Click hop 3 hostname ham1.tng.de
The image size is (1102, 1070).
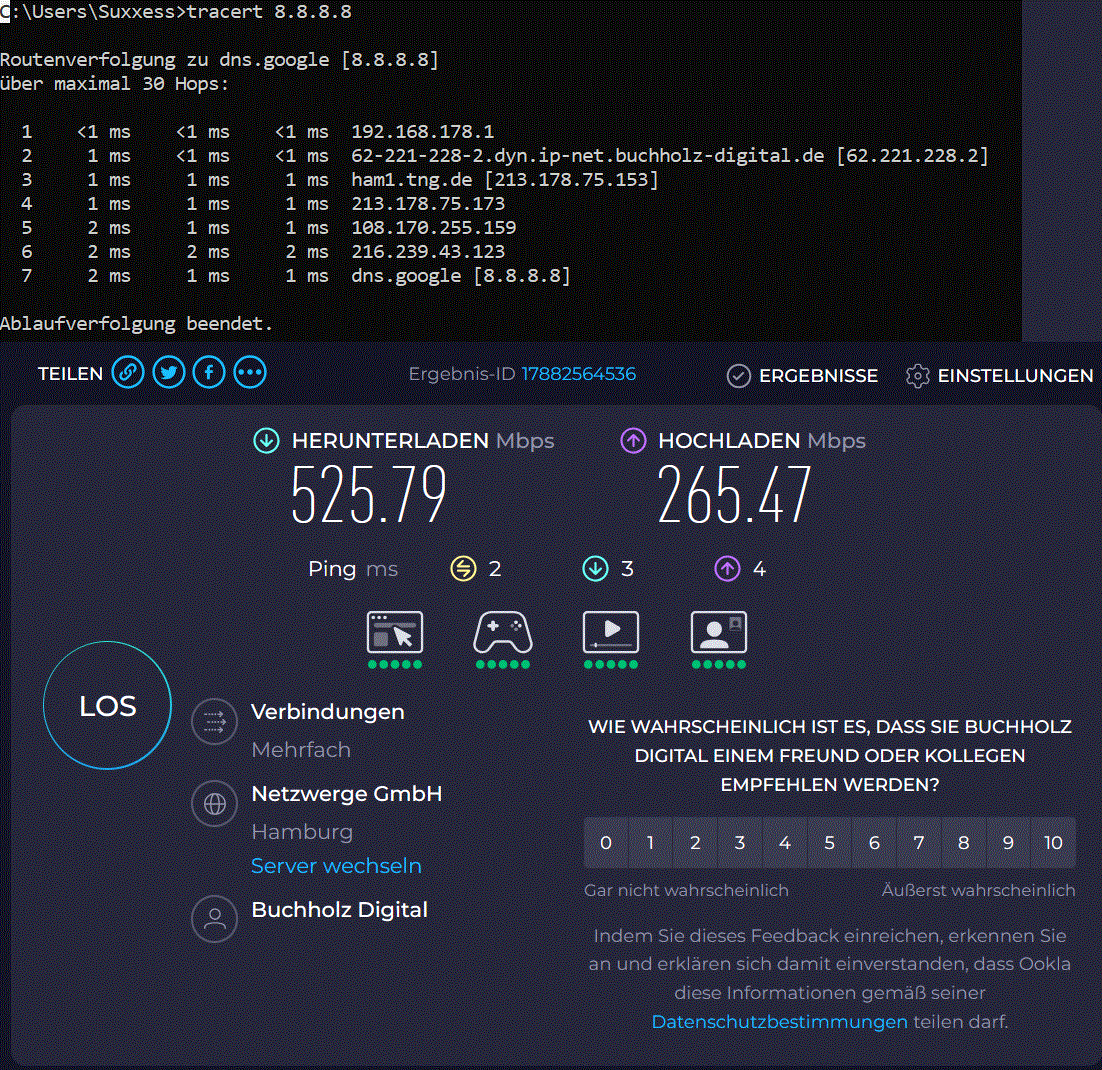tap(412, 179)
